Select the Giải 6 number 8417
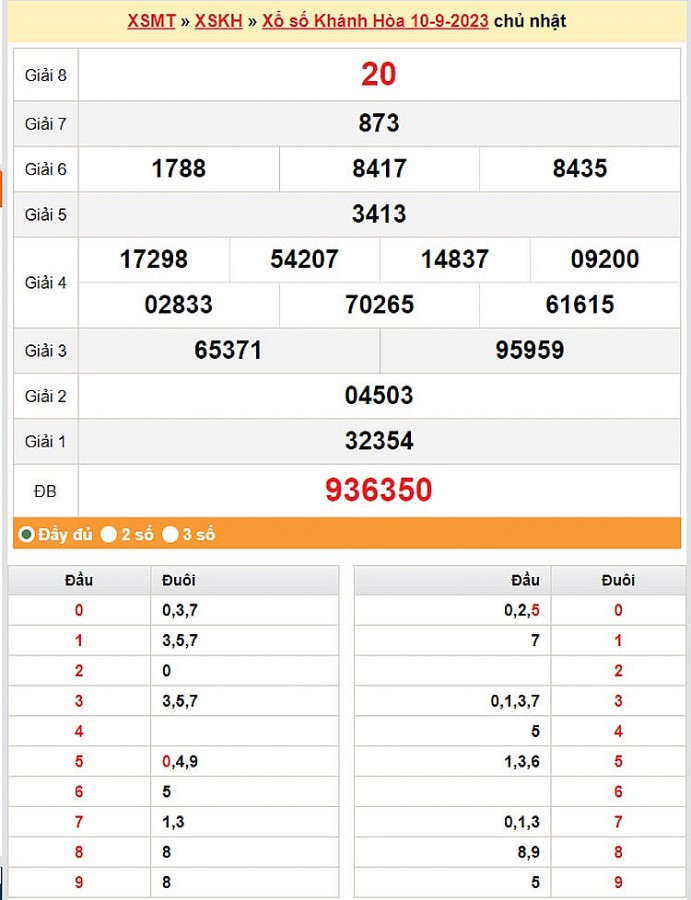This screenshot has width=691, height=900. (x=379, y=168)
